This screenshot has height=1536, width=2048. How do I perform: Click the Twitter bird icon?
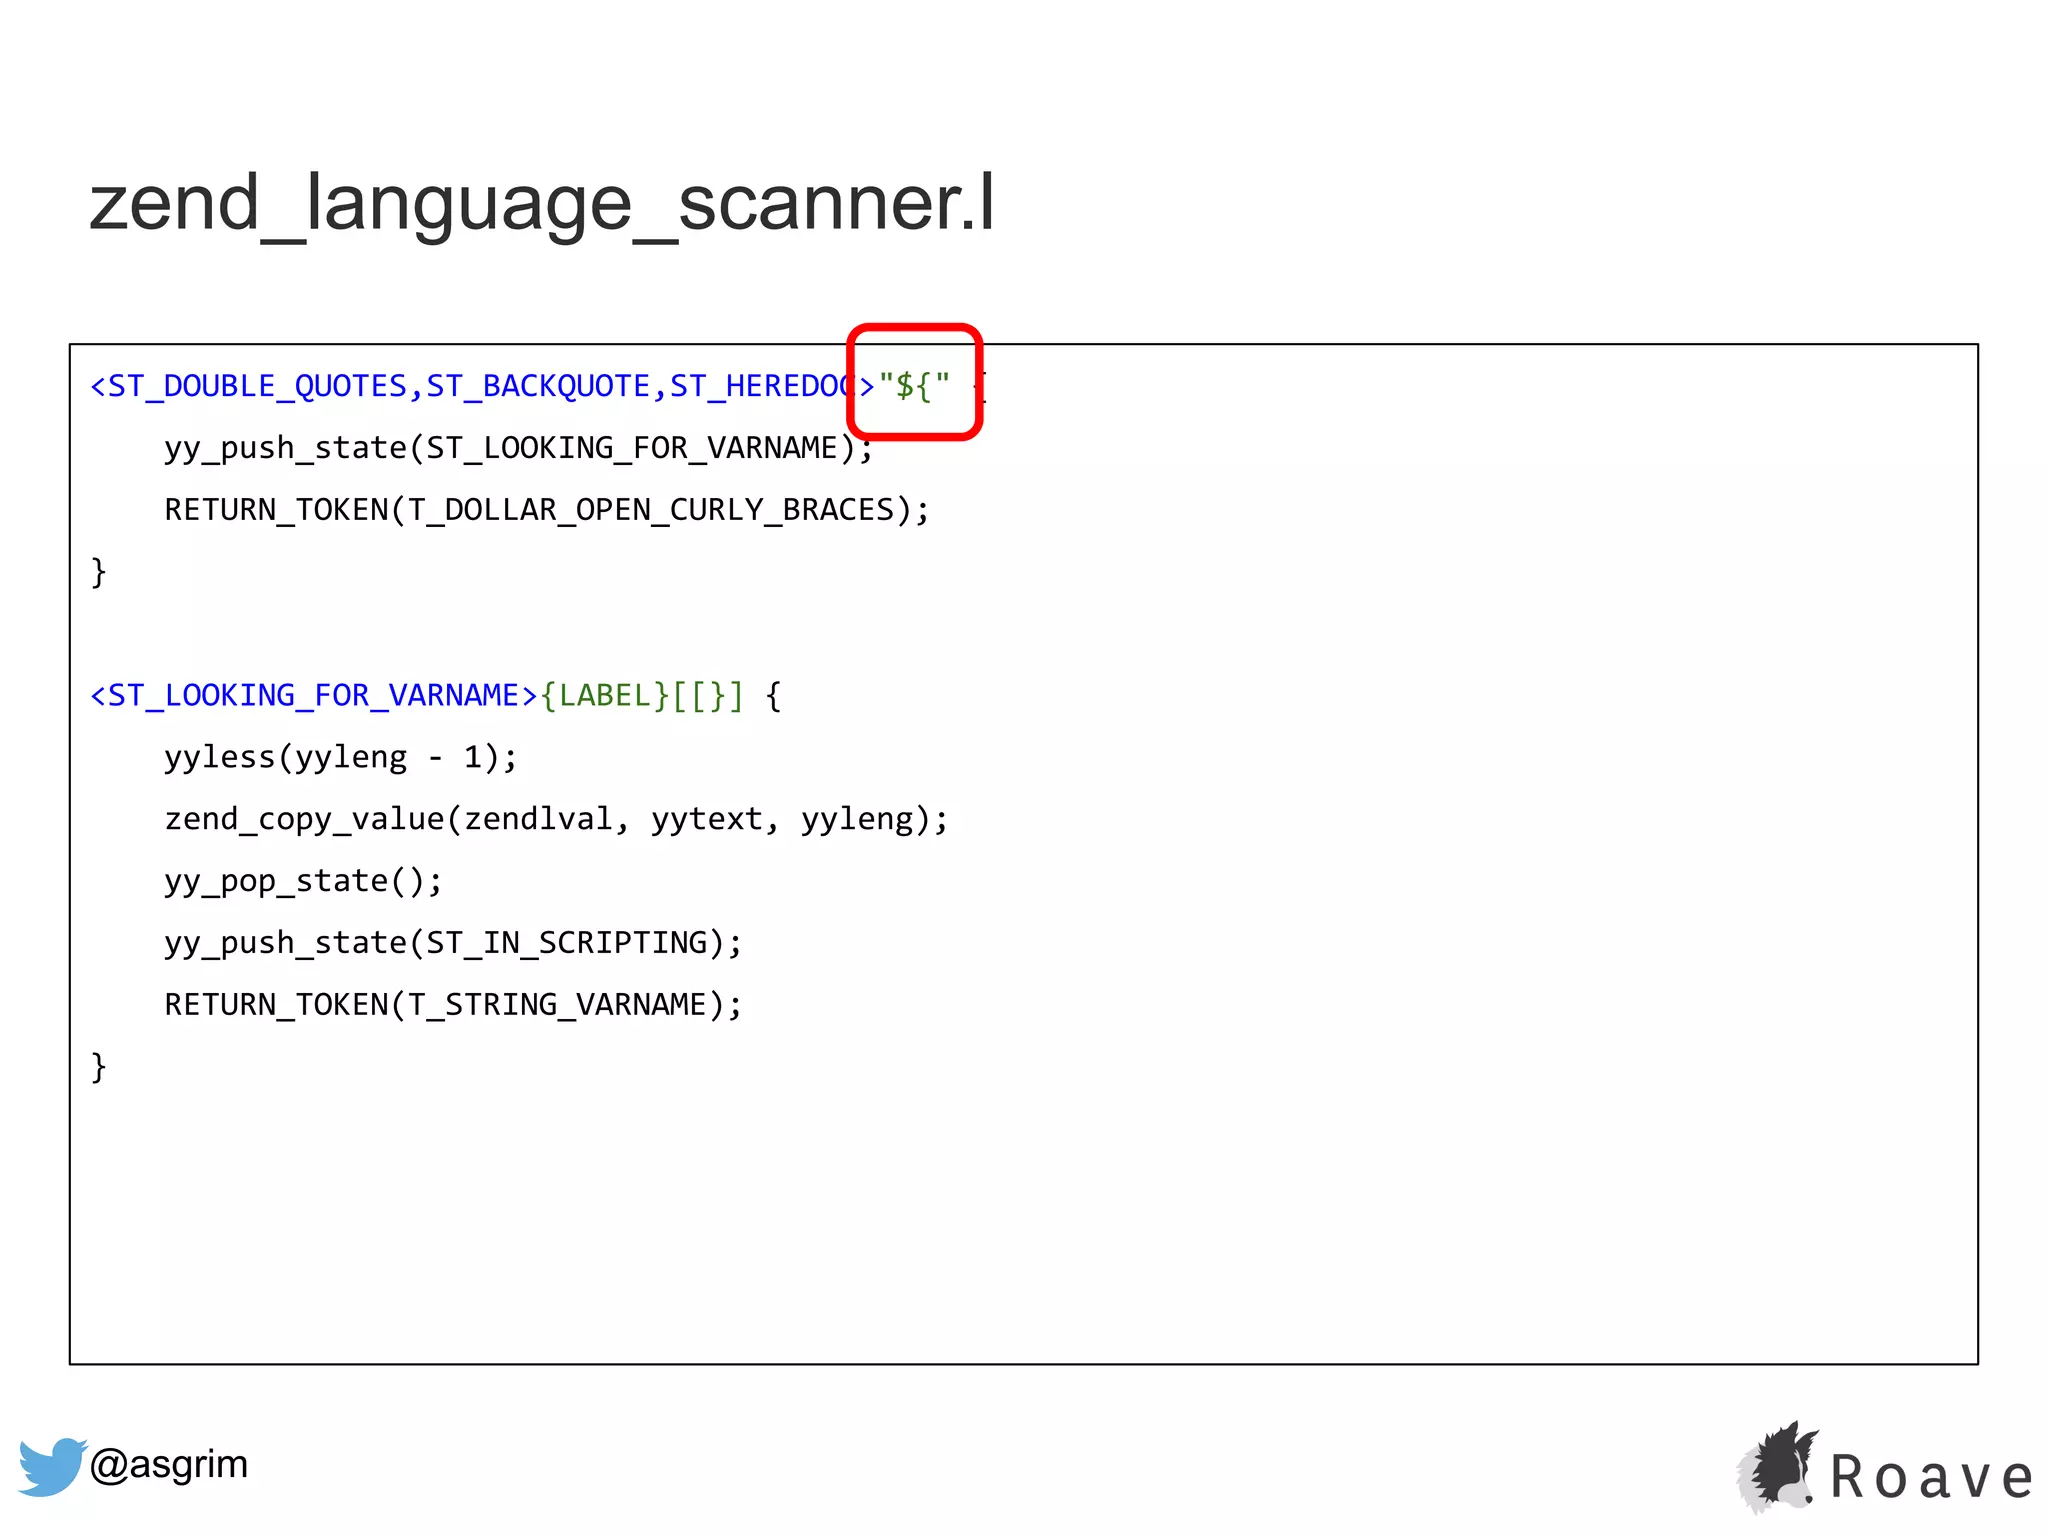click(x=52, y=1466)
